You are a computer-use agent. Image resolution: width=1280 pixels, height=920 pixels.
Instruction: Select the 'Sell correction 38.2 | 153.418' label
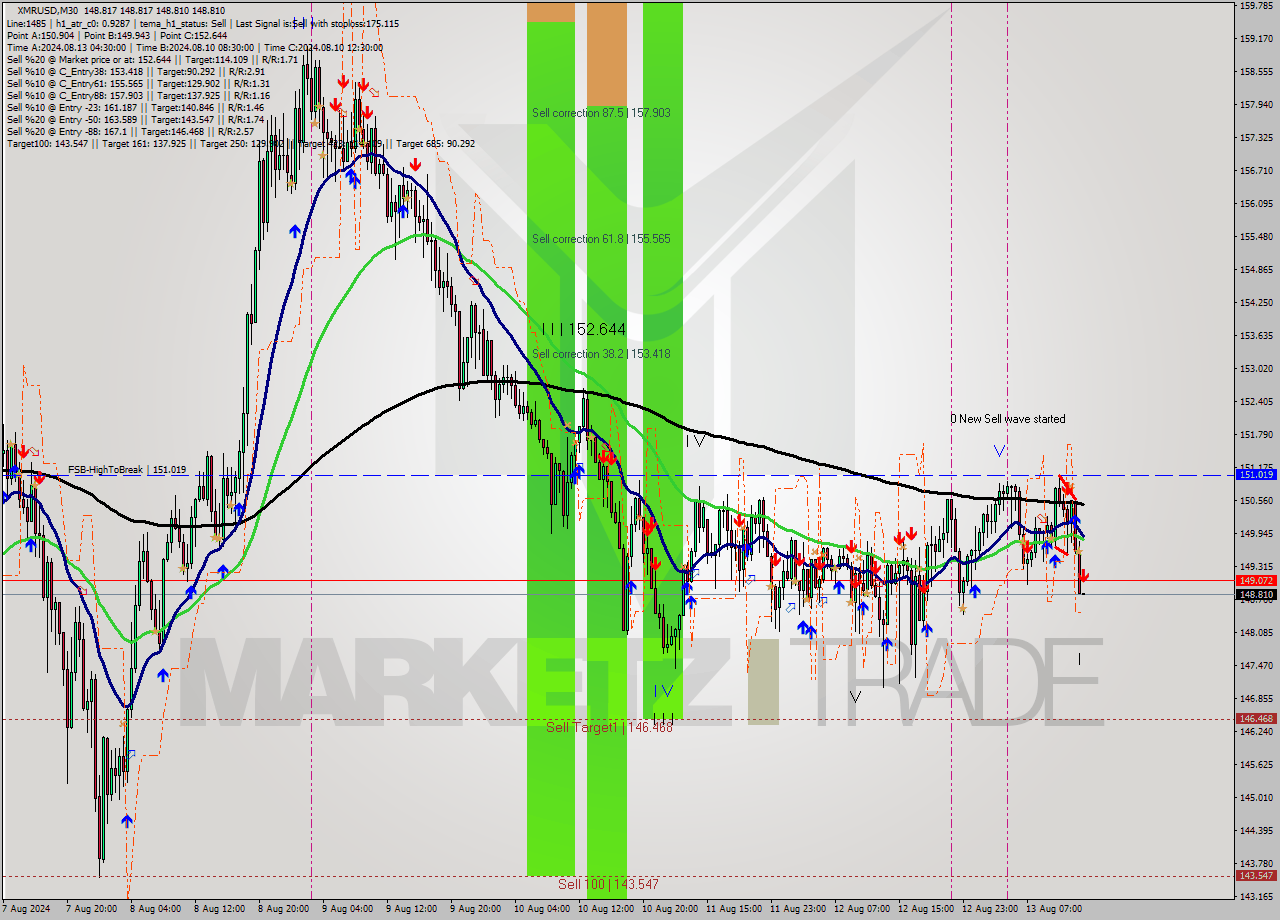(601, 354)
